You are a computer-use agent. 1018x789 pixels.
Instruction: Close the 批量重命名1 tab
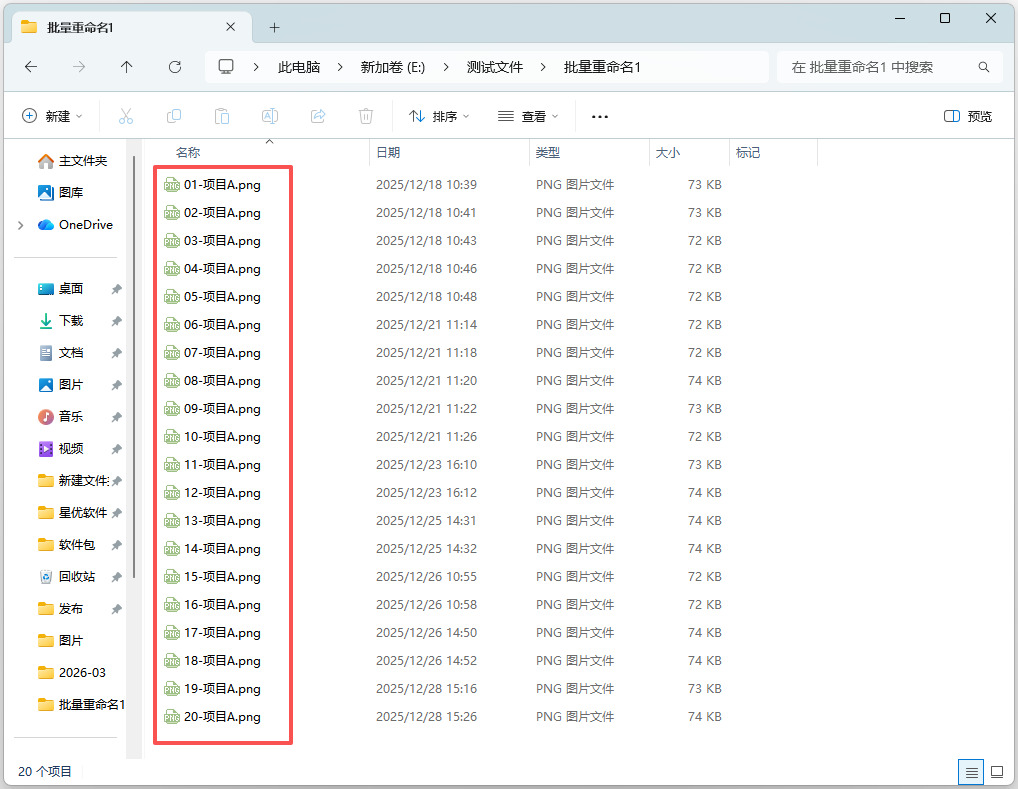230,27
